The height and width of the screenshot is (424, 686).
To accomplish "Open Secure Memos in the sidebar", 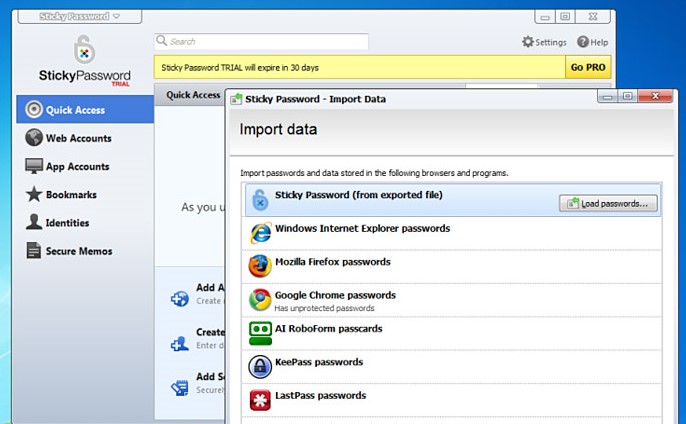I will (x=85, y=251).
